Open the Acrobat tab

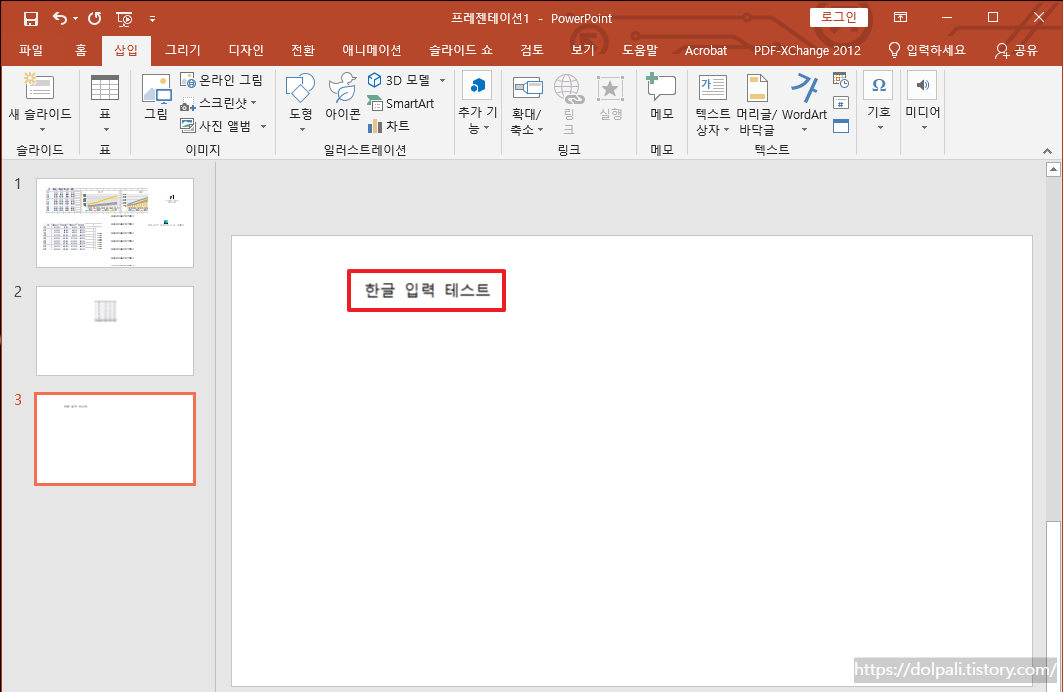pyautogui.click(x=706, y=50)
